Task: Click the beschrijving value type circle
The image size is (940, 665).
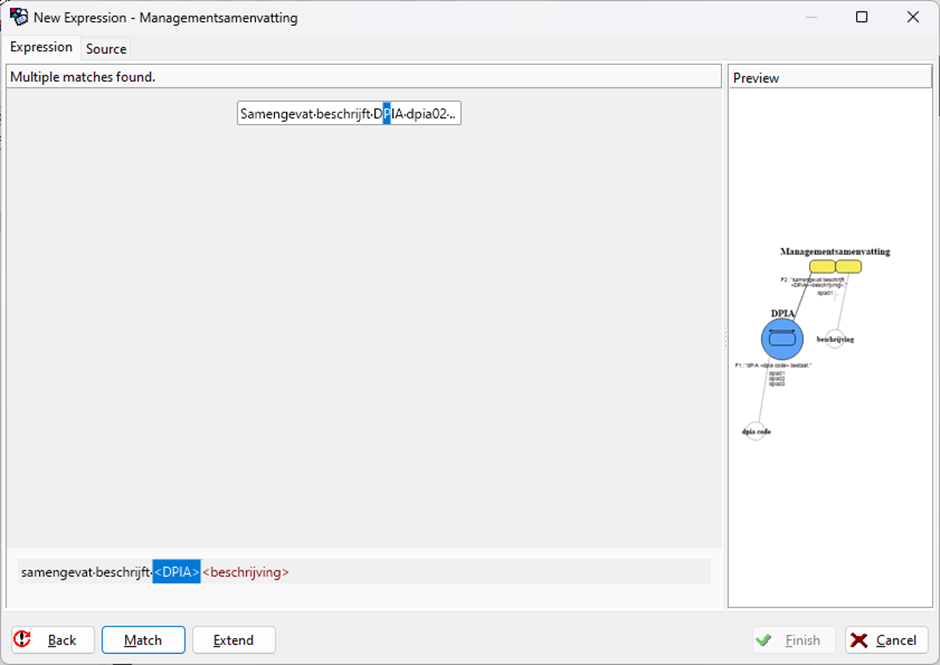Action: pyautogui.click(x=835, y=339)
